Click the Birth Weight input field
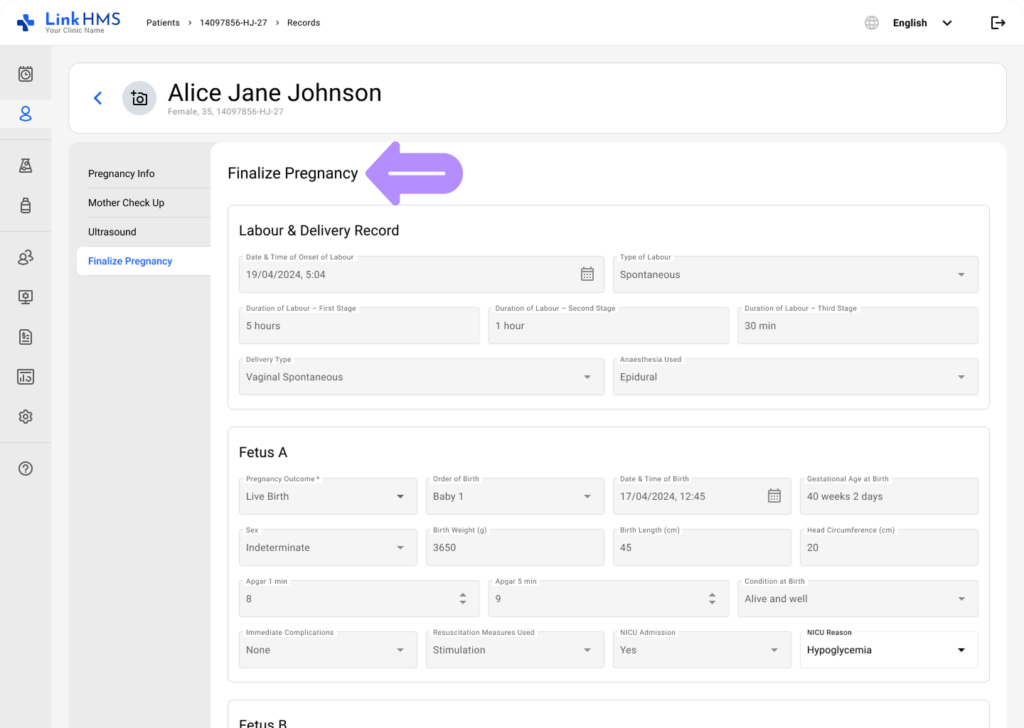 pos(514,548)
